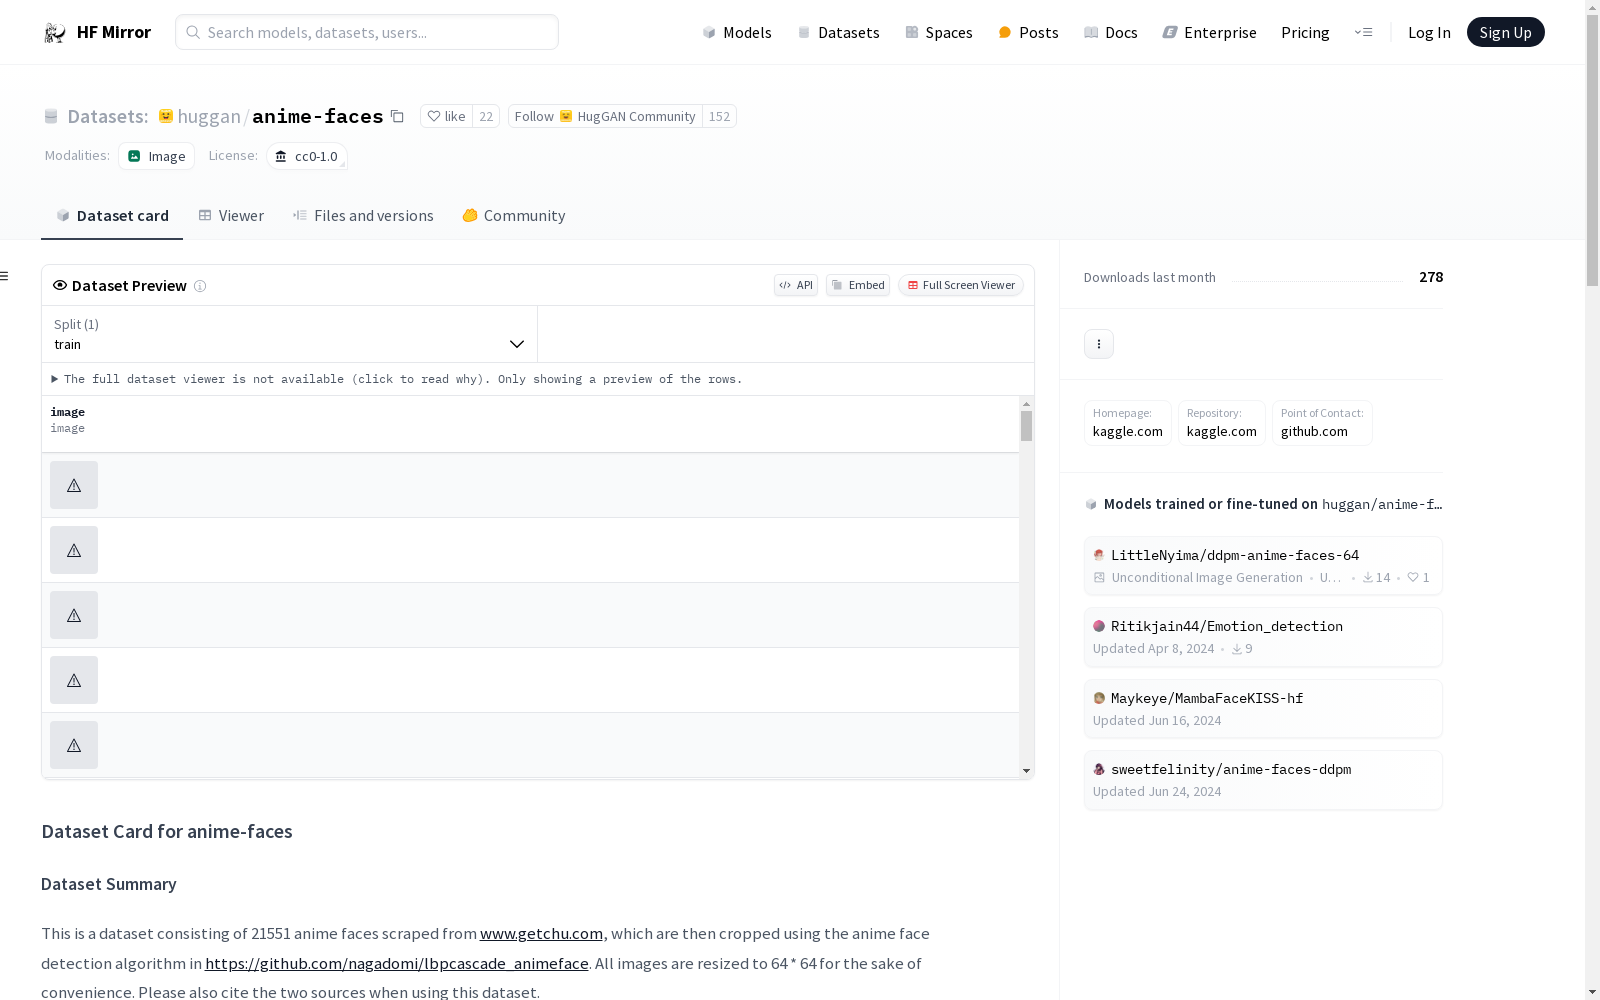This screenshot has width=1600, height=1000.
Task: Click fifth broken image warning thumbnail
Action: [x=74, y=745]
